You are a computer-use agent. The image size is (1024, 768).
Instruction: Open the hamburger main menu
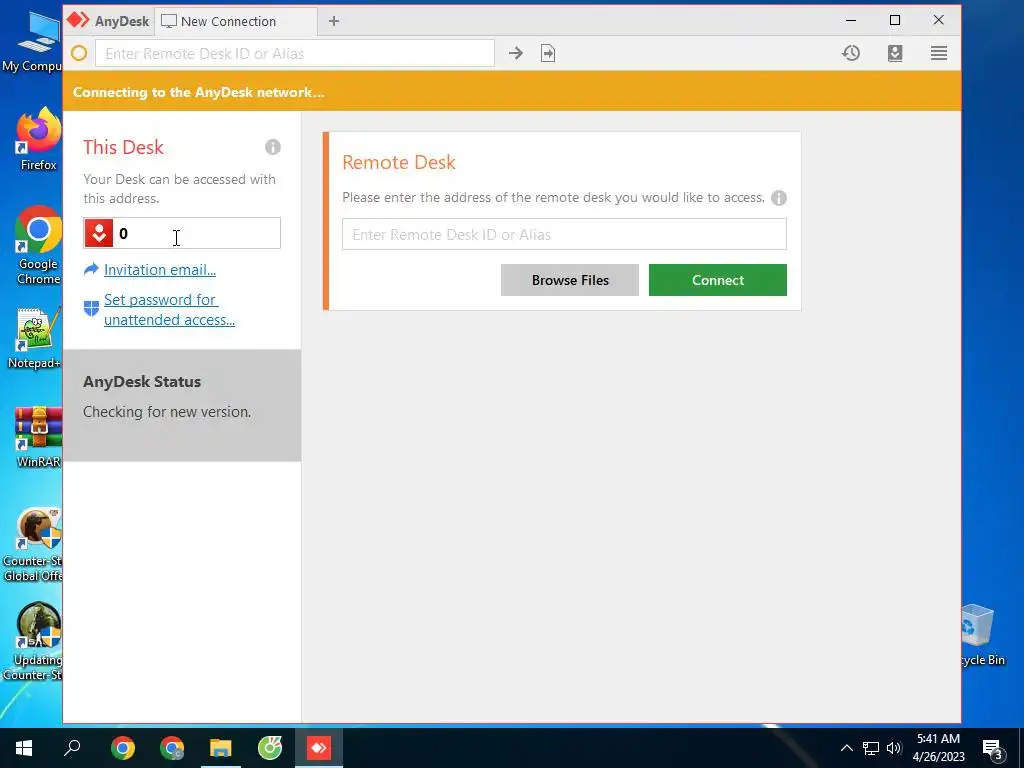[939, 54]
